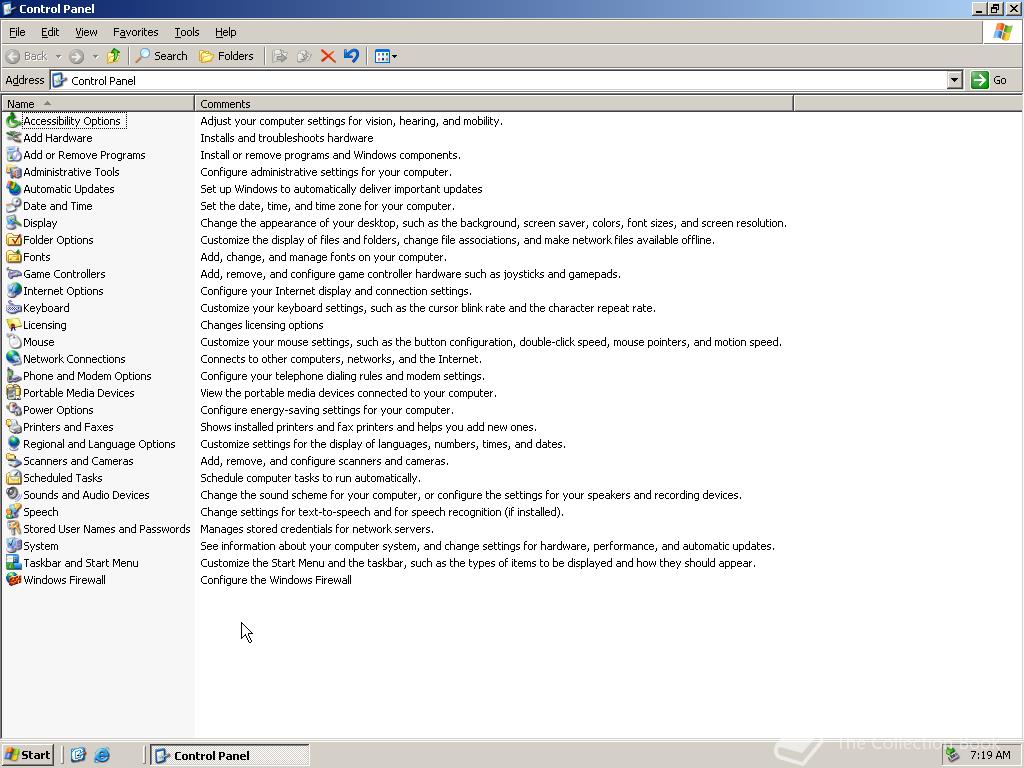Screen dimensions: 1024x768
Task: Select Stored User Names and Passwords label
Action: coord(106,529)
